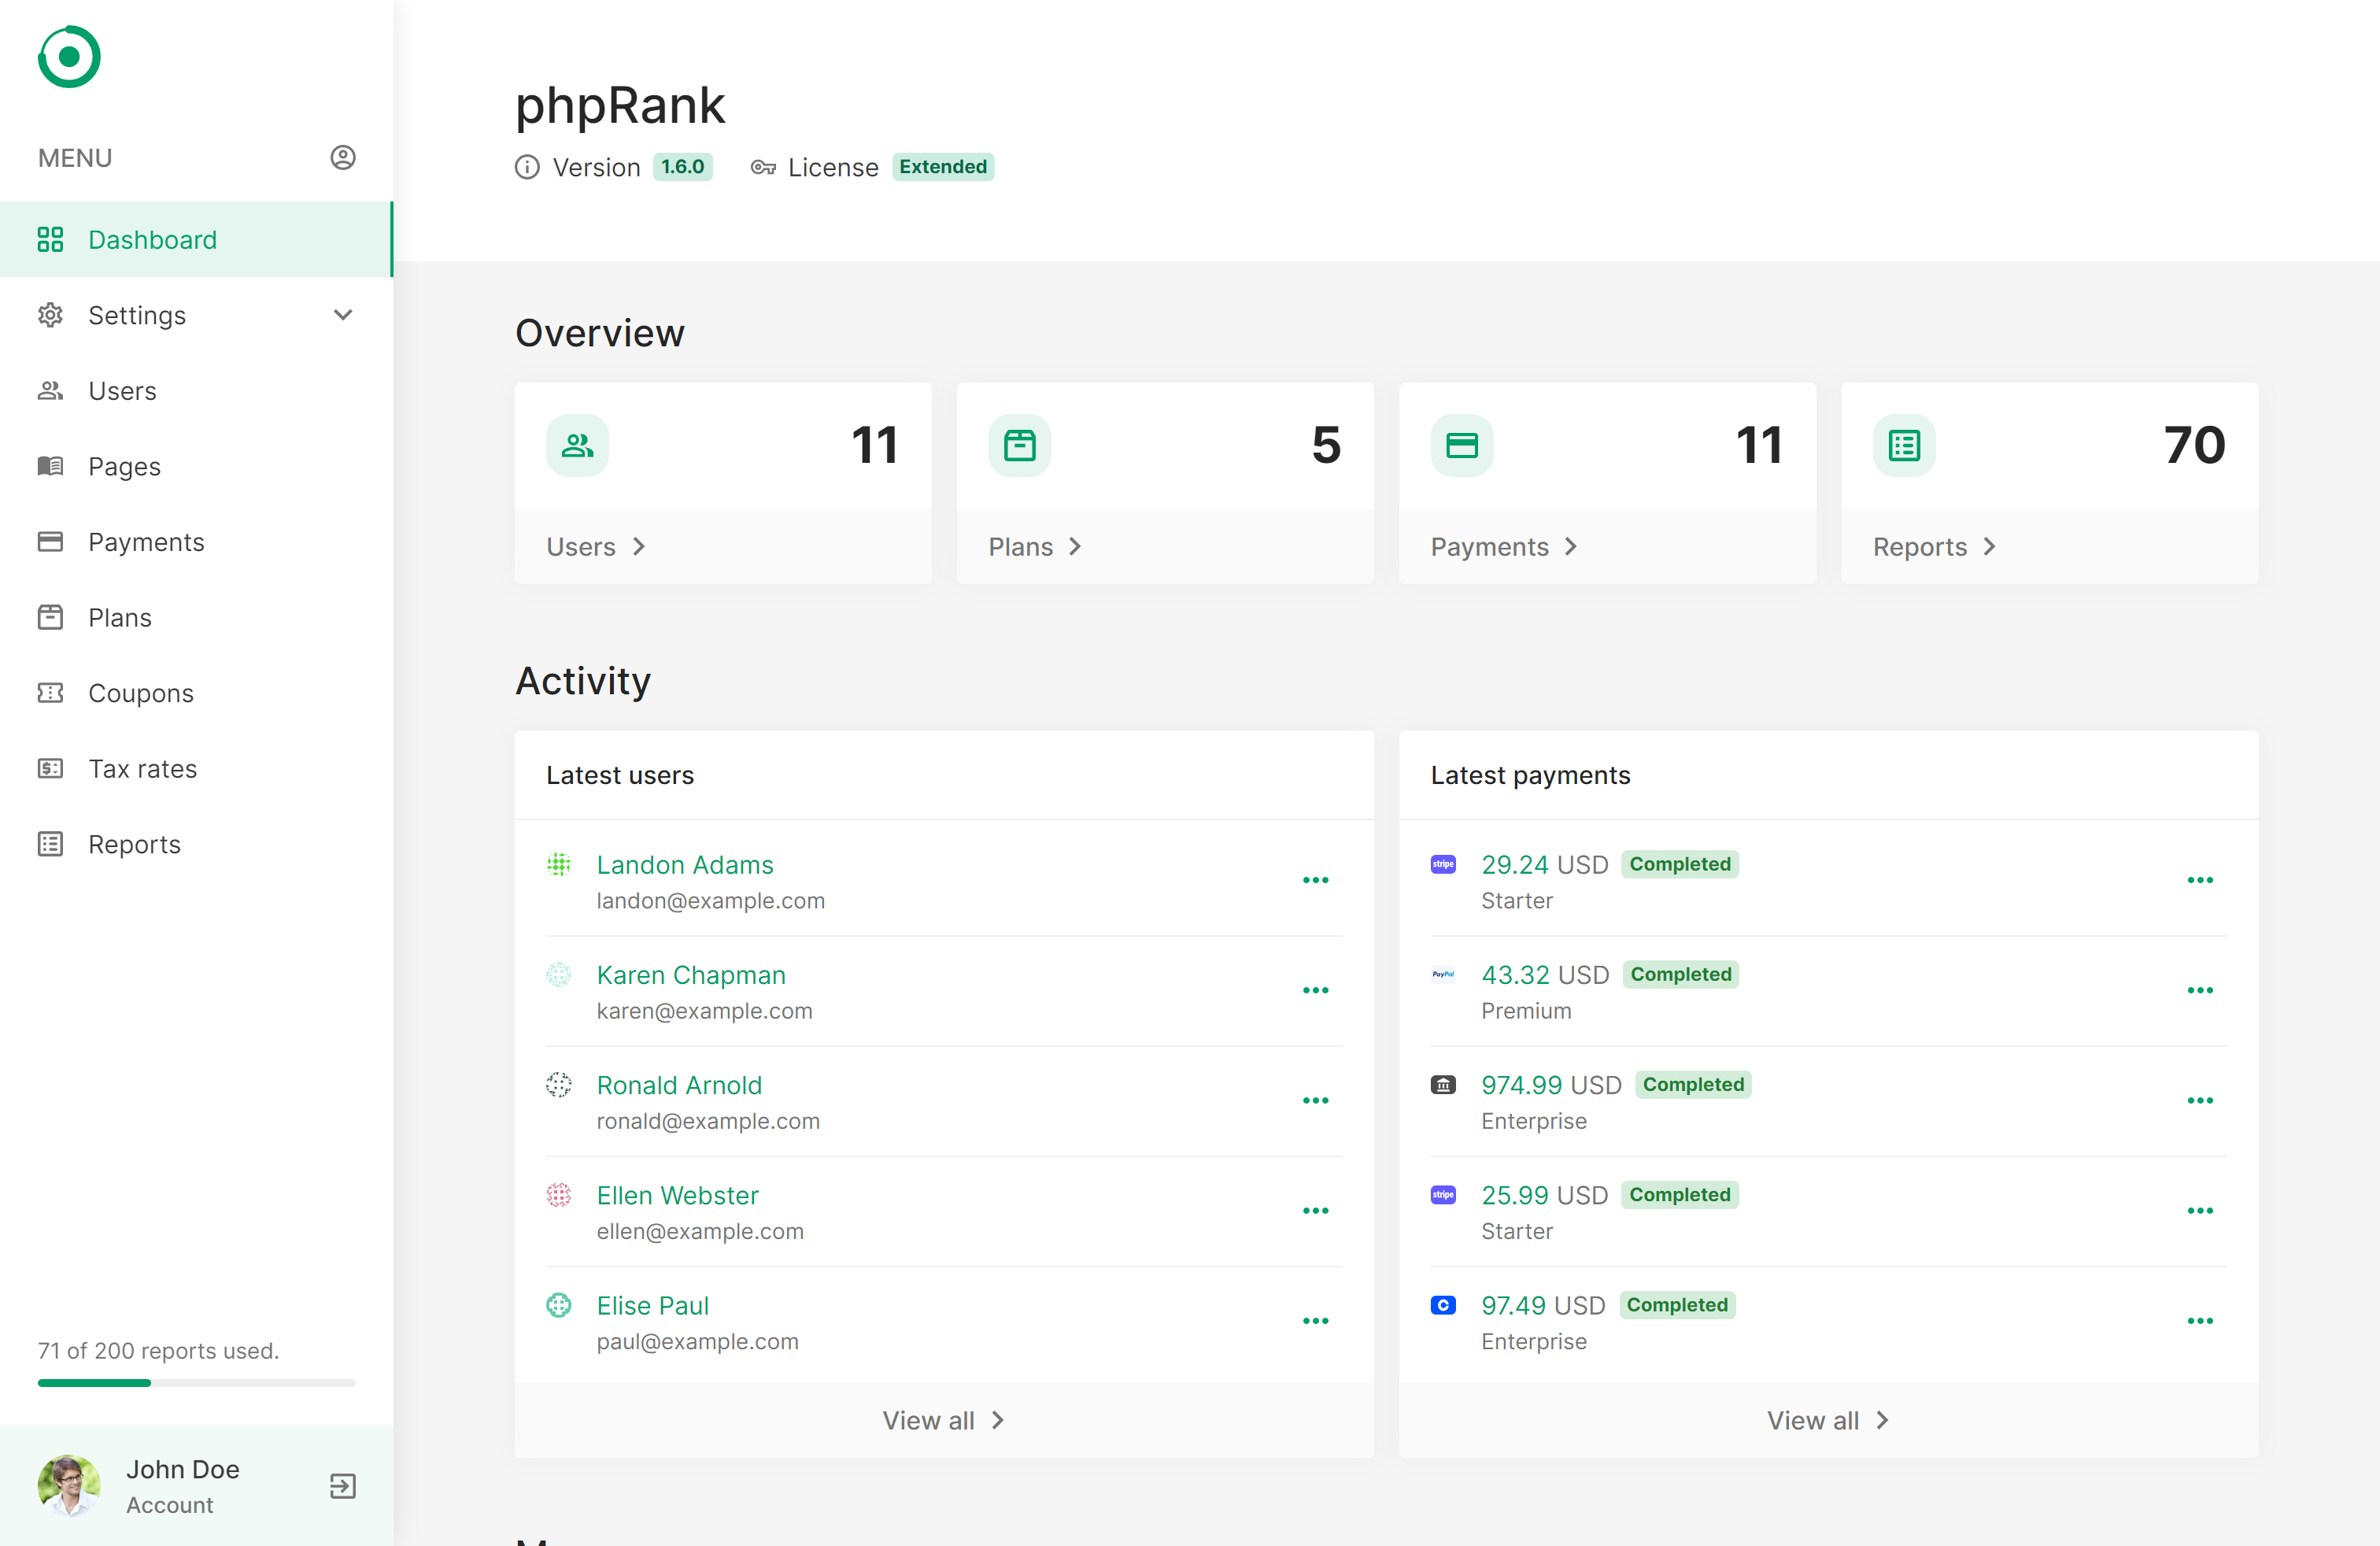The height and width of the screenshot is (1546, 2380).
Task: Click the account profile icon beside MENU
Action: [343, 157]
